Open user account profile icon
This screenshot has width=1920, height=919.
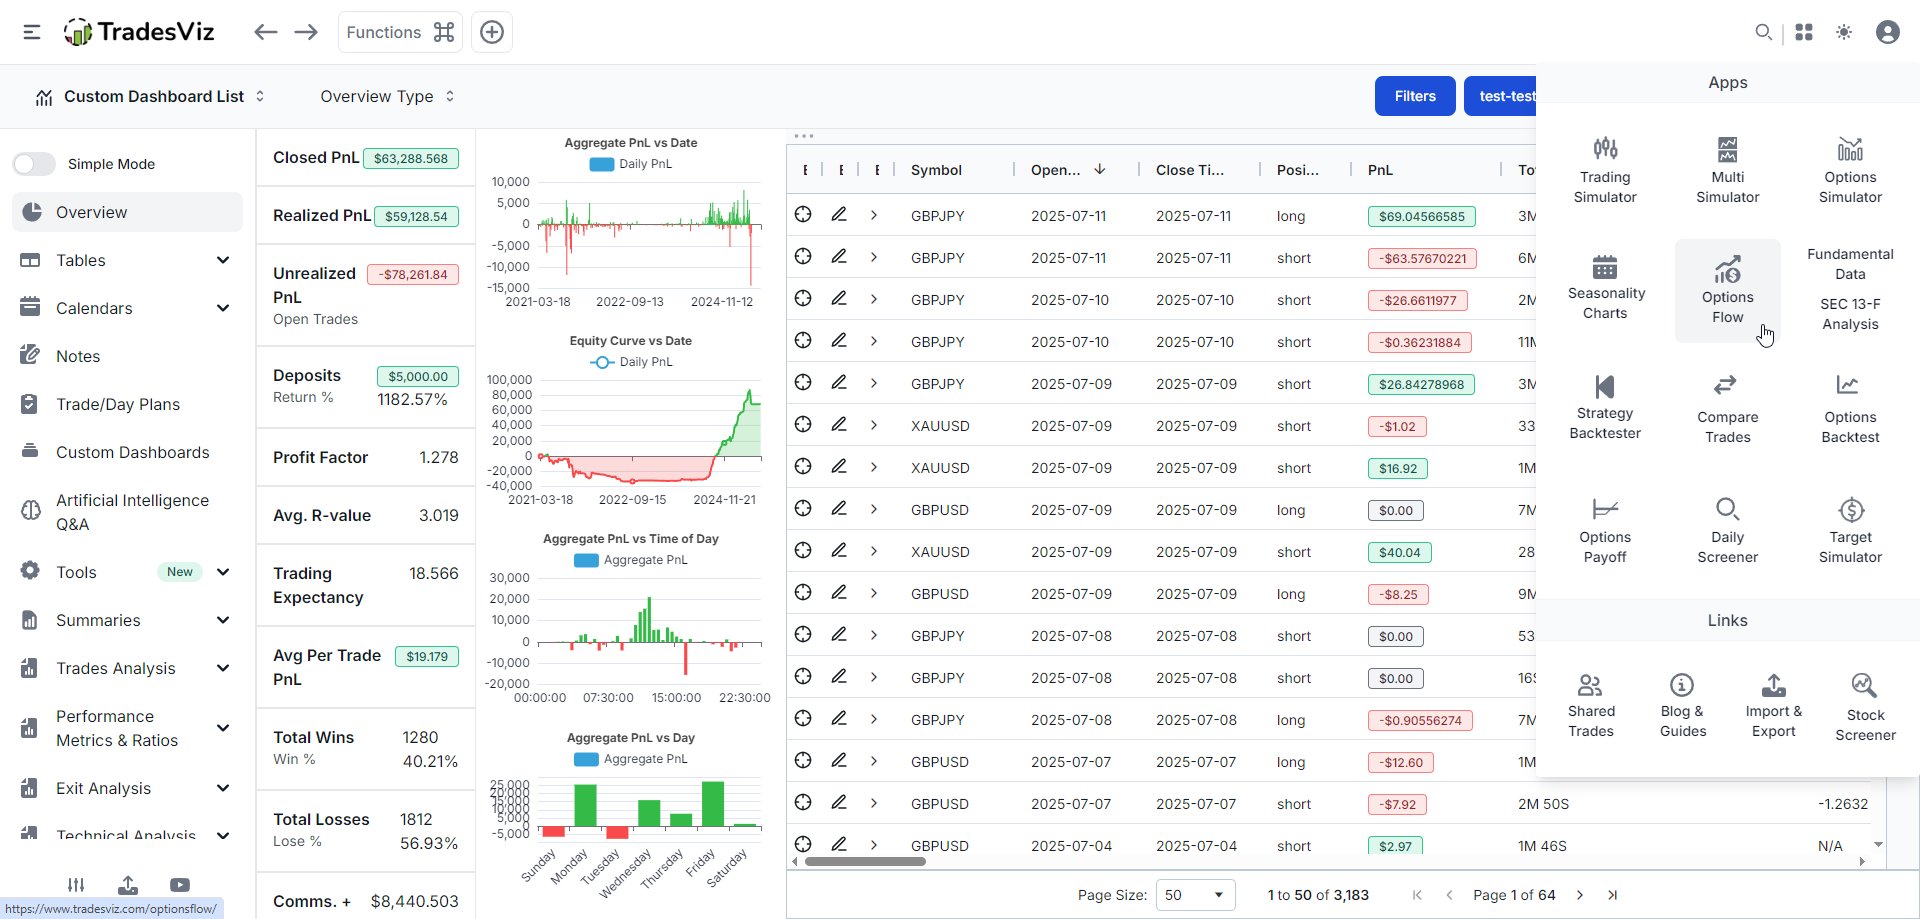[x=1888, y=32]
